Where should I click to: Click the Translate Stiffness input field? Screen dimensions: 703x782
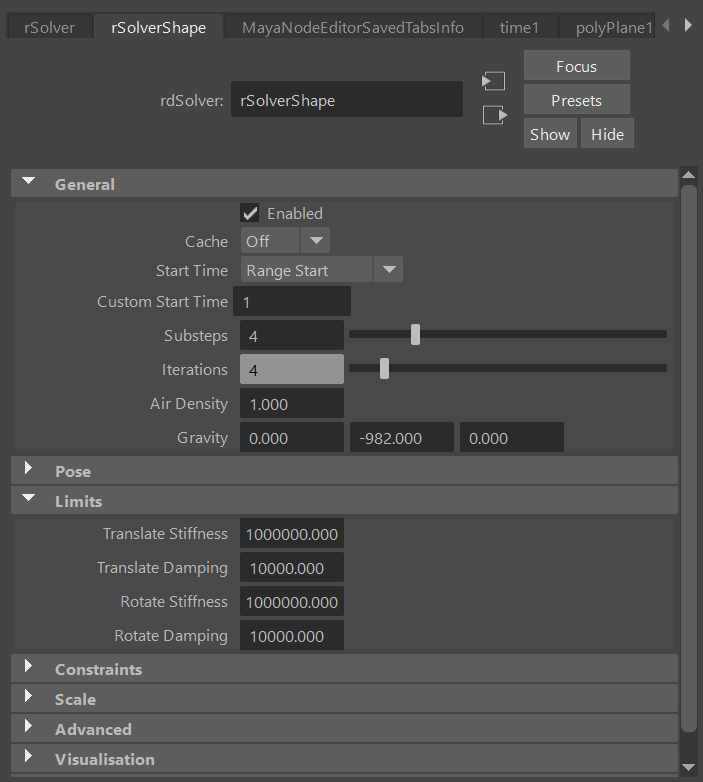pyautogui.click(x=292, y=534)
